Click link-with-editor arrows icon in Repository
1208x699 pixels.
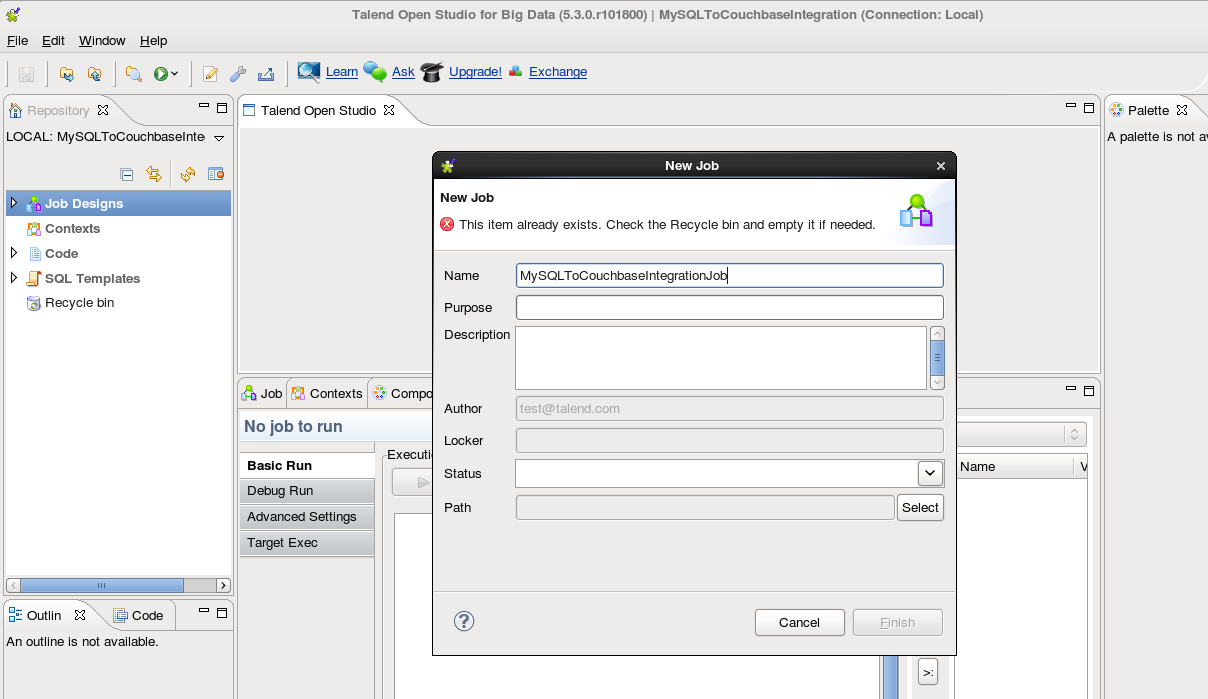154,174
